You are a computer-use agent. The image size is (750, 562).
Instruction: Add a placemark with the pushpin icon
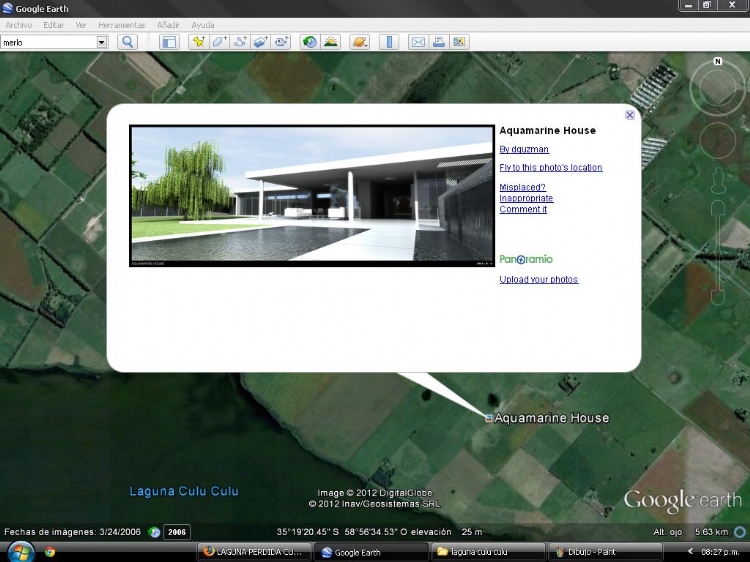(x=198, y=42)
